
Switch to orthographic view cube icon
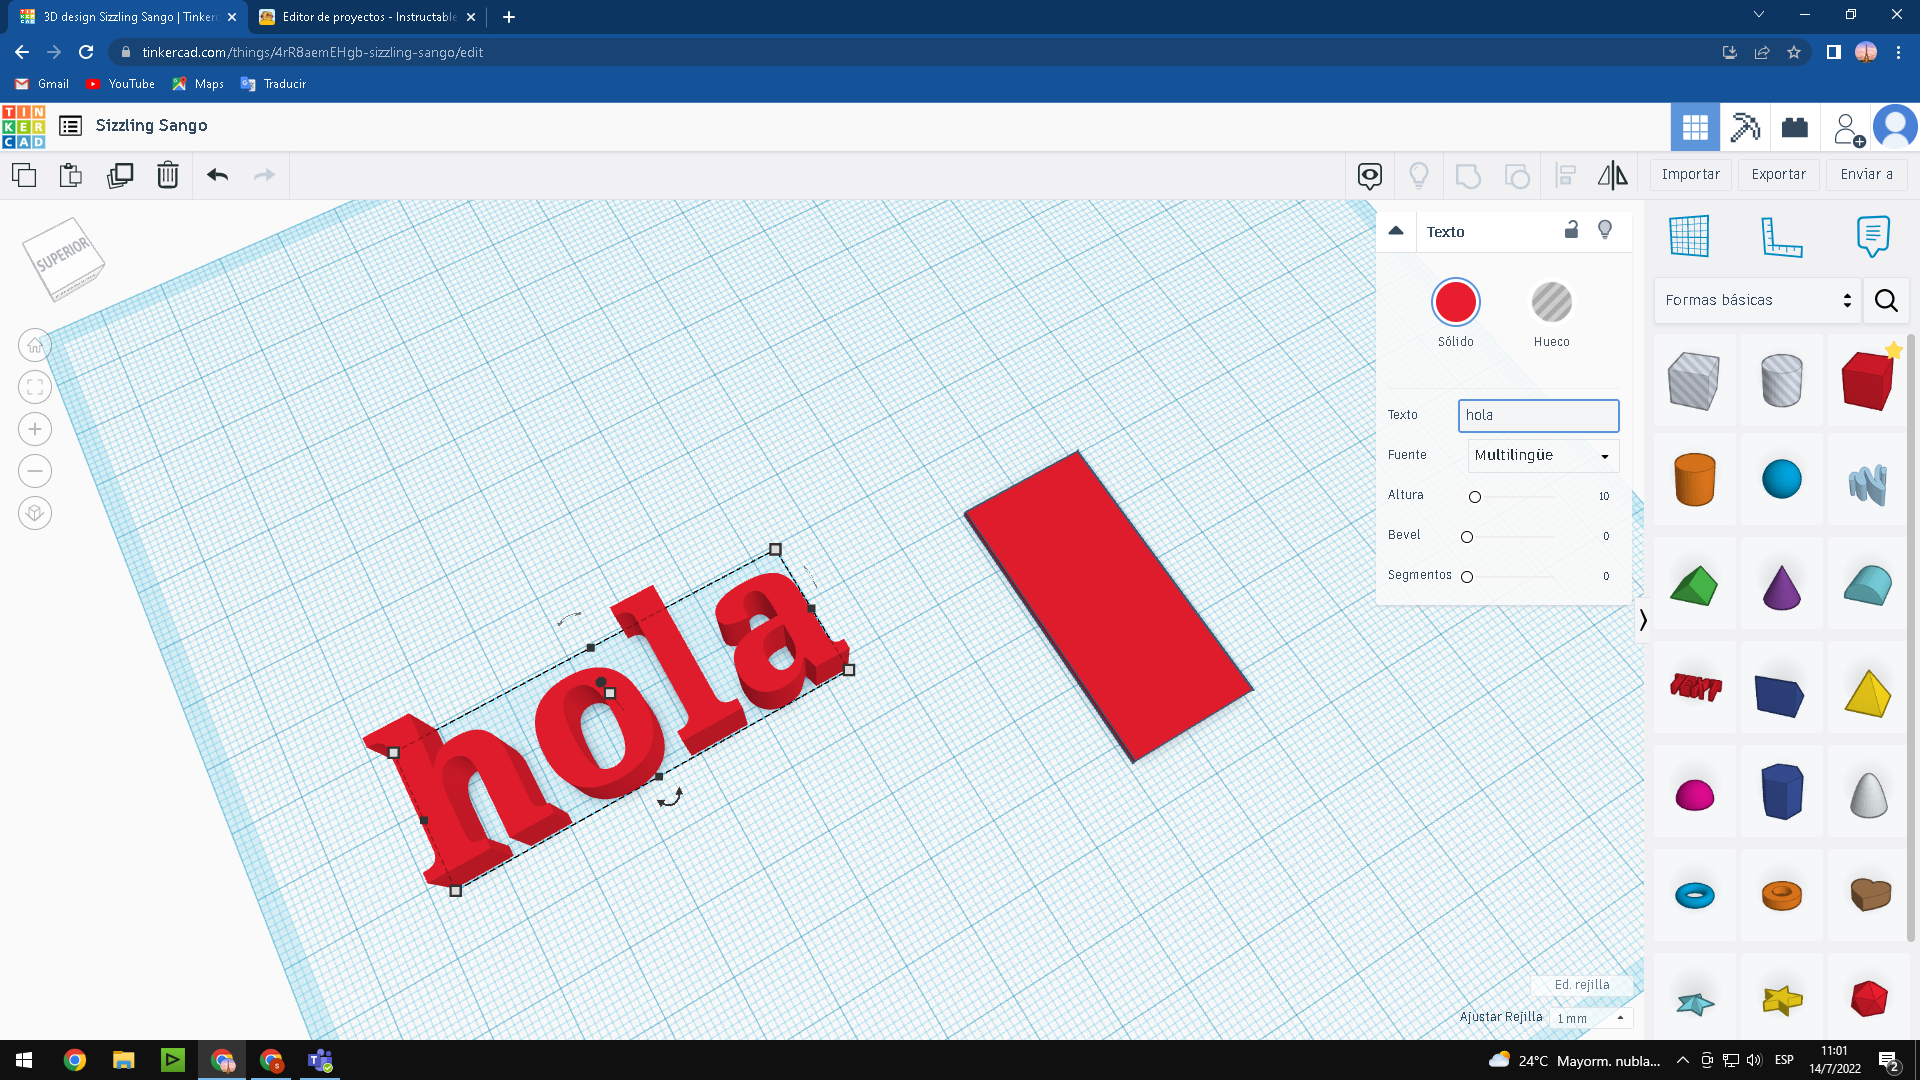click(x=35, y=513)
